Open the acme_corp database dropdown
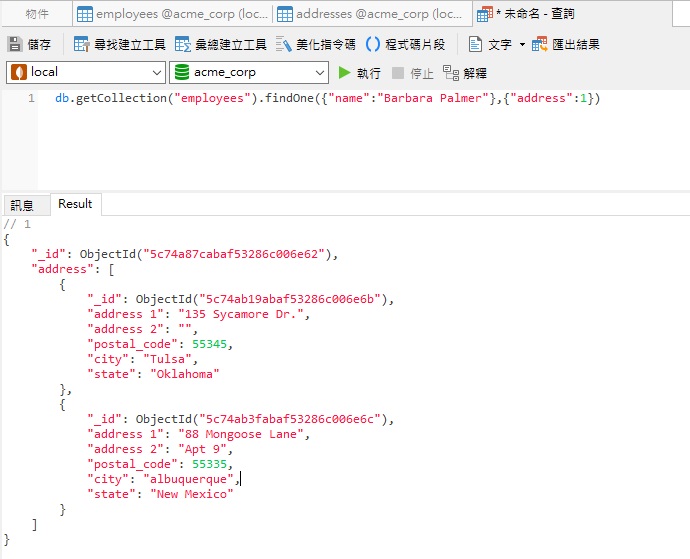Screen dimensions: 690x559 319,73
